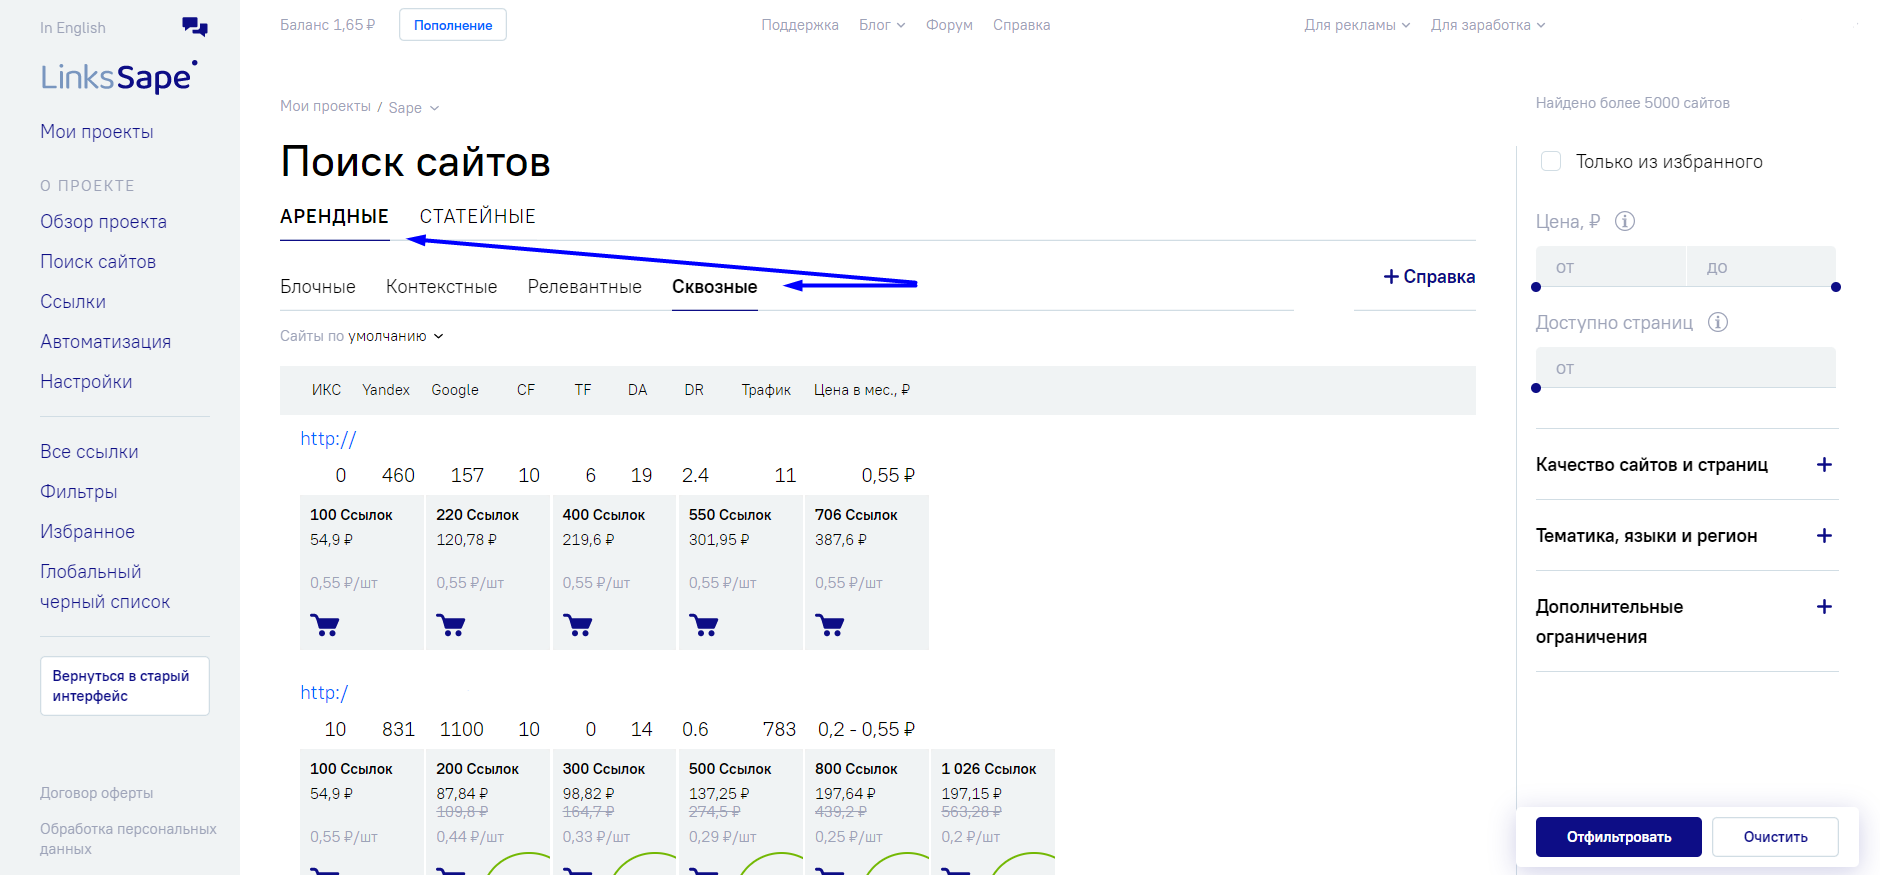Add 550 Ссылок package to cart
The height and width of the screenshot is (875, 1880).
pos(704,626)
